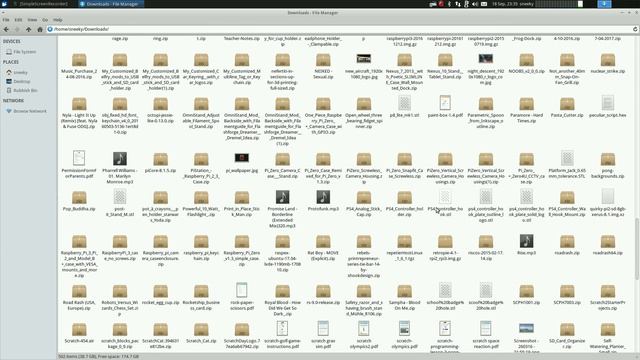The image size is (640, 360).
Task: Go to parent folder with Up arrow
Action: pos(28,29)
